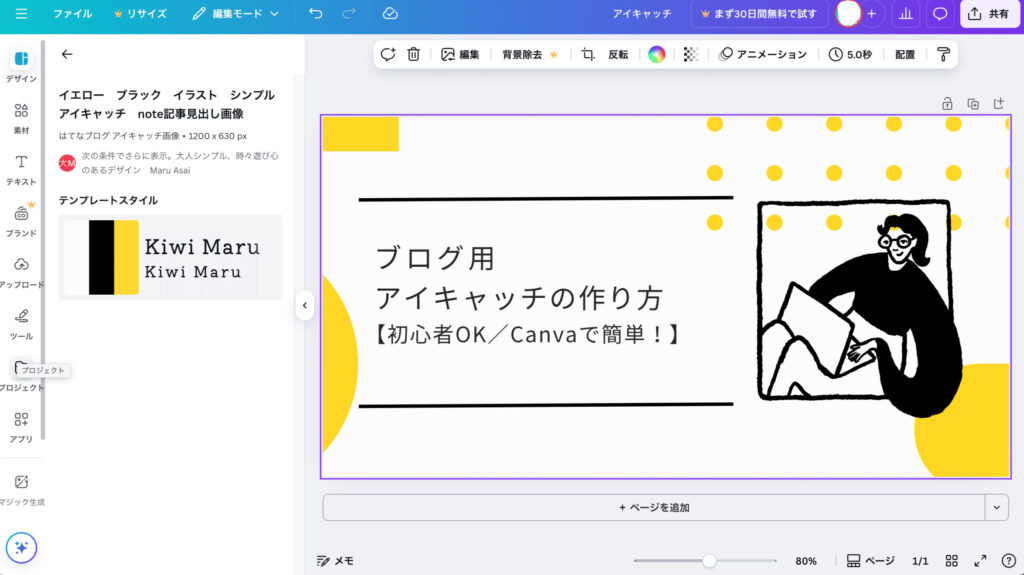Screen dimensions: 1024x575
Task: Open the hamburger main menu
Action: 21,13
